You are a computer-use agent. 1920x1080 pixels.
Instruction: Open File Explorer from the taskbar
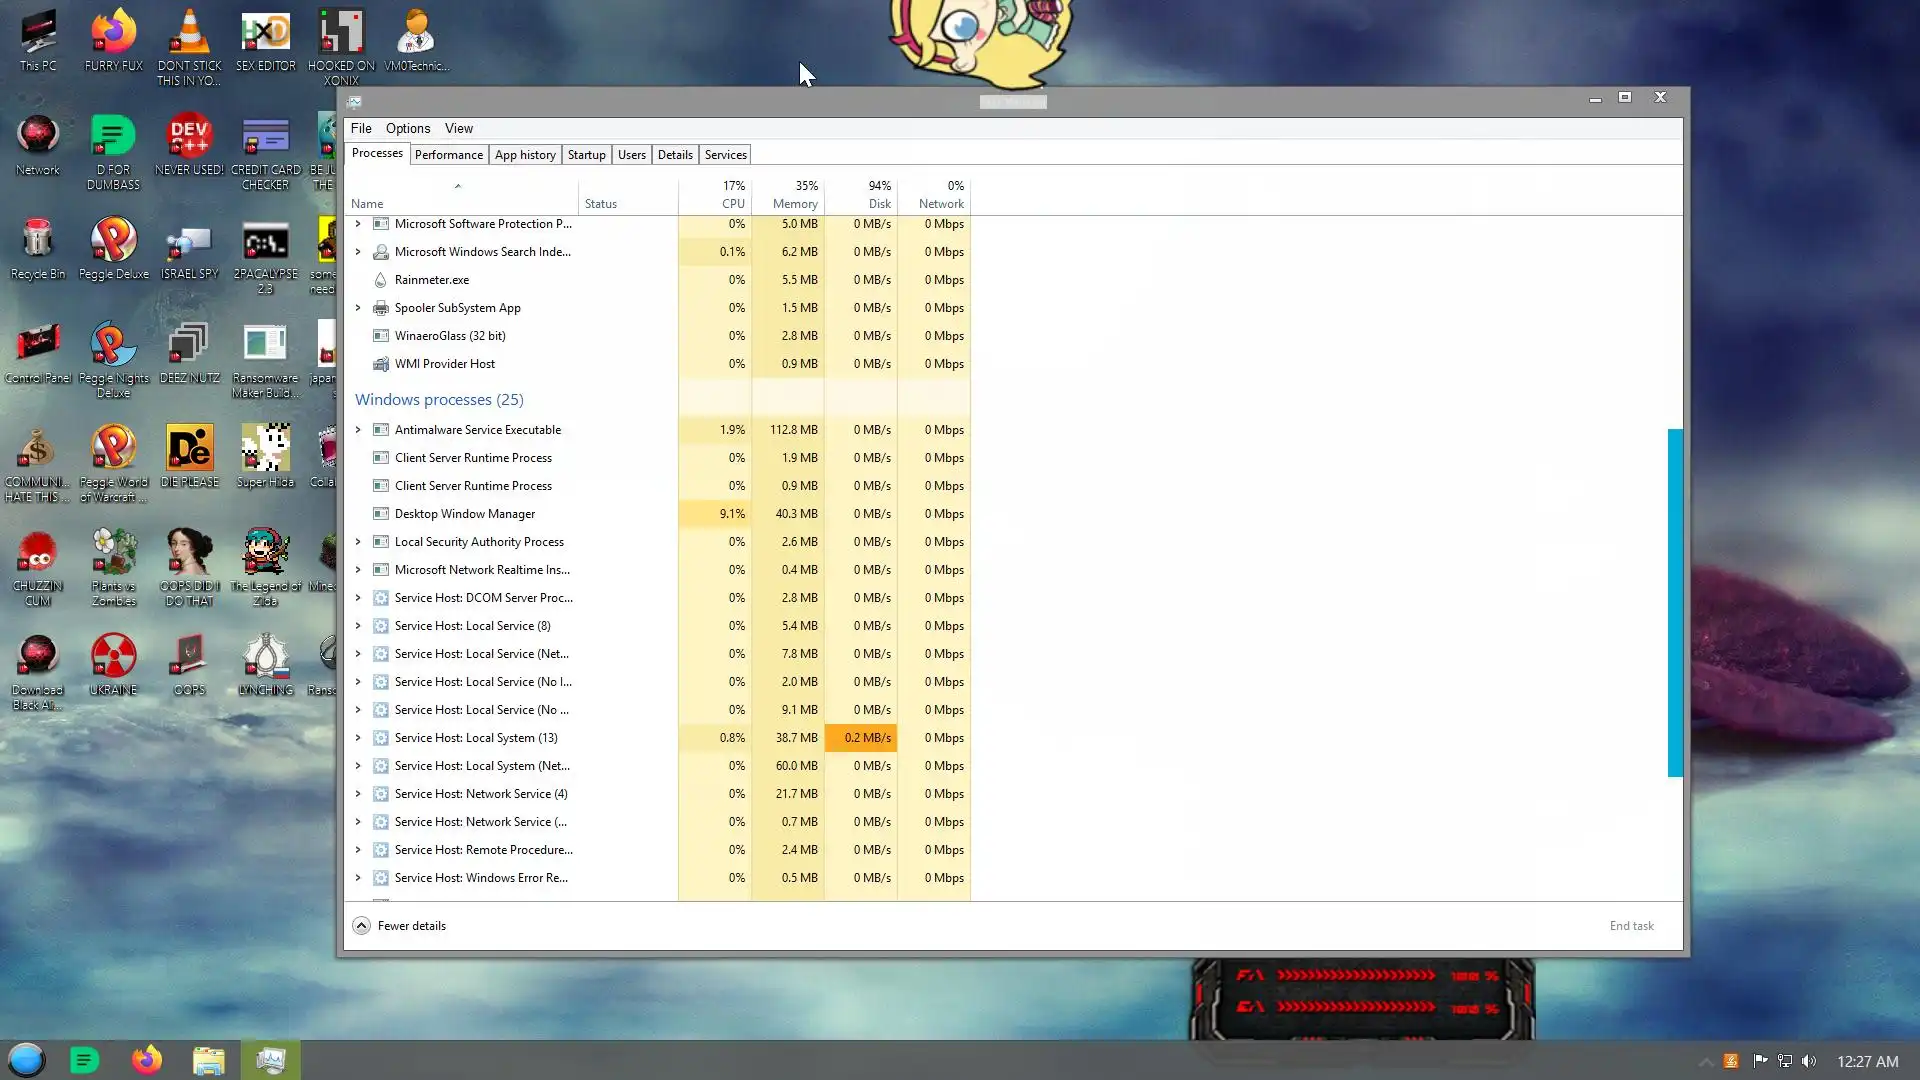208,1060
